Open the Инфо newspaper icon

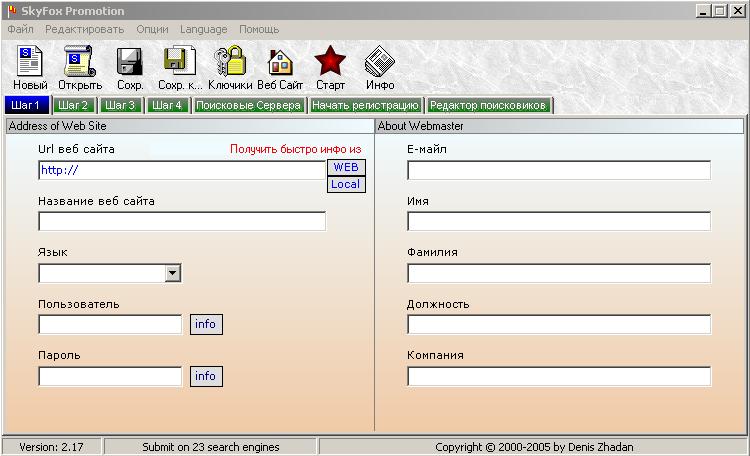tap(380, 61)
